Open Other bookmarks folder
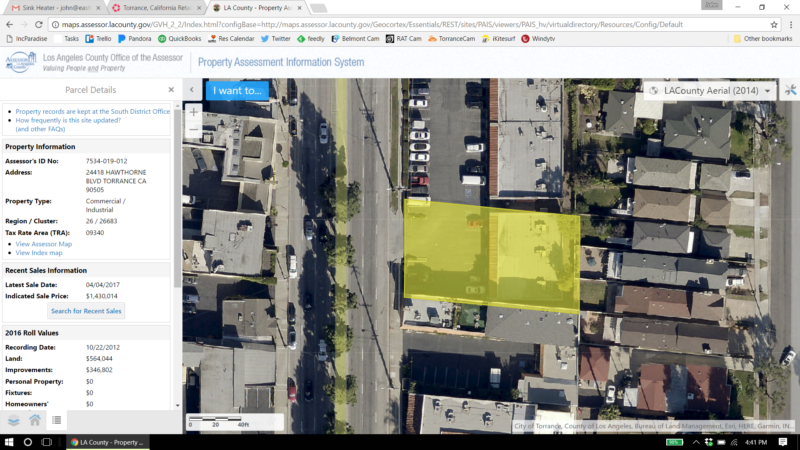This screenshot has height=450, width=800. (x=763, y=39)
